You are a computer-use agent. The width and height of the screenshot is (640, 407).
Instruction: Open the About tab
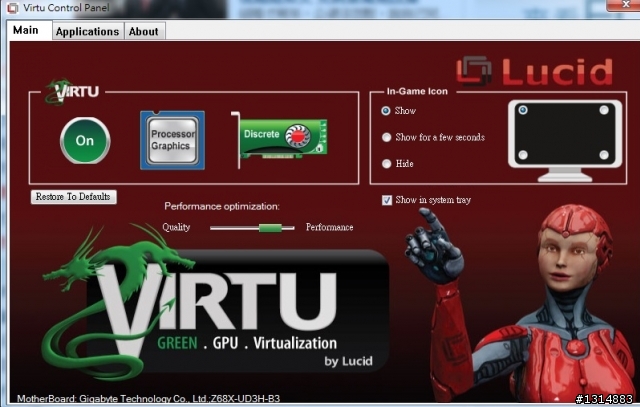tap(144, 31)
